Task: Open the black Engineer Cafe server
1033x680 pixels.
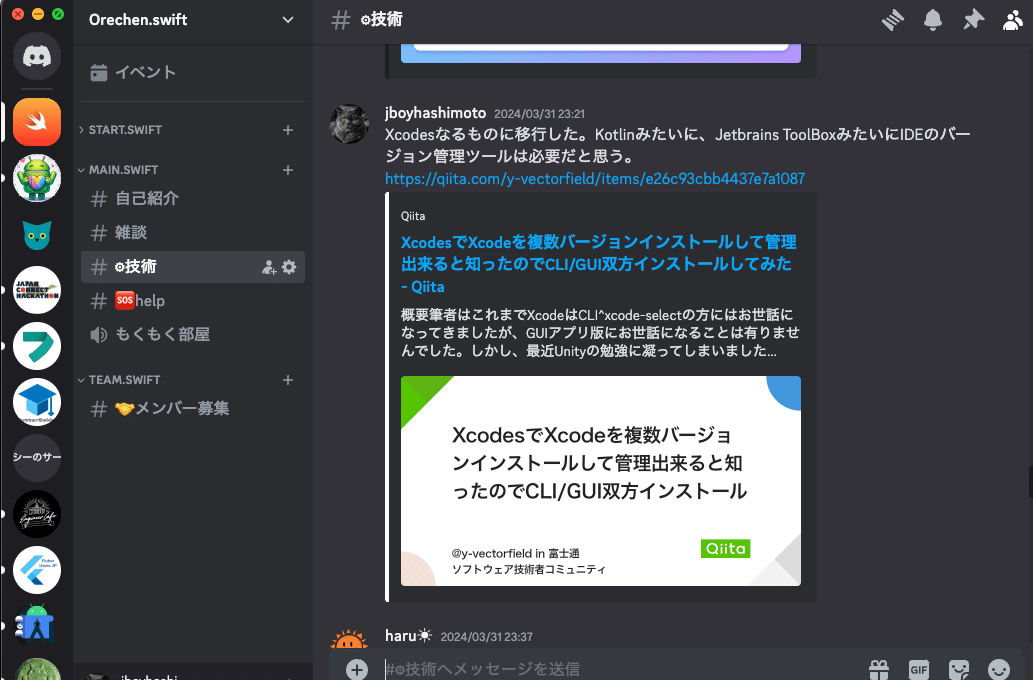Action: (37, 514)
